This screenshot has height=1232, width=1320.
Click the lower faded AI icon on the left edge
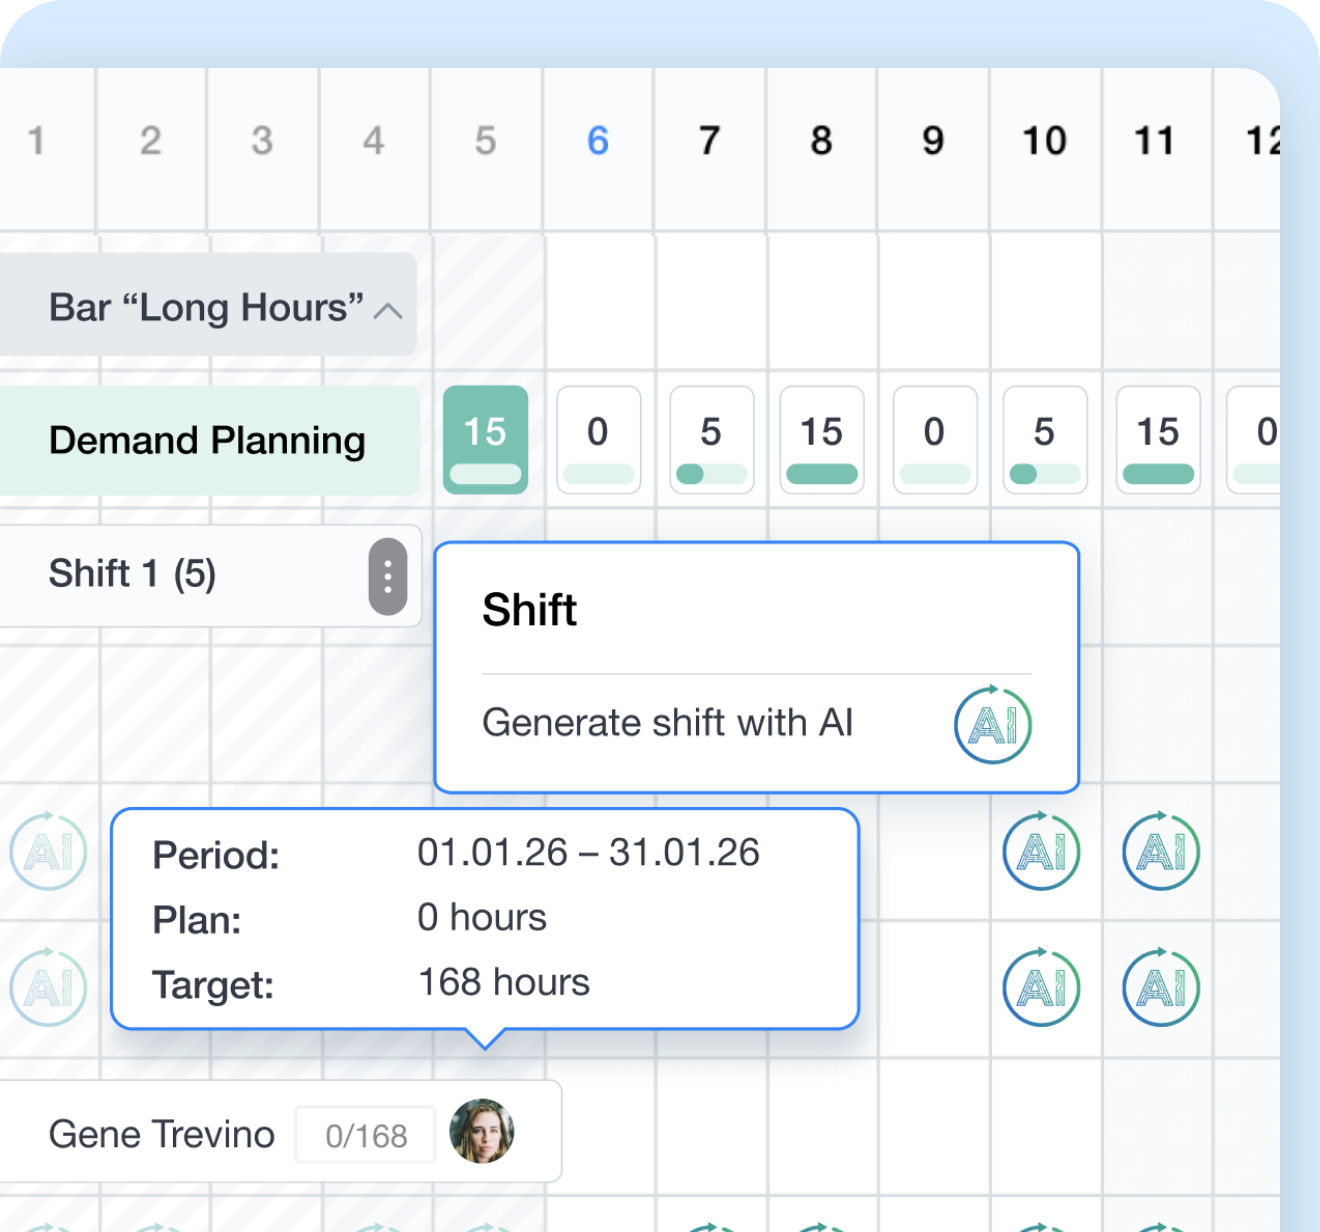pyautogui.click(x=46, y=987)
